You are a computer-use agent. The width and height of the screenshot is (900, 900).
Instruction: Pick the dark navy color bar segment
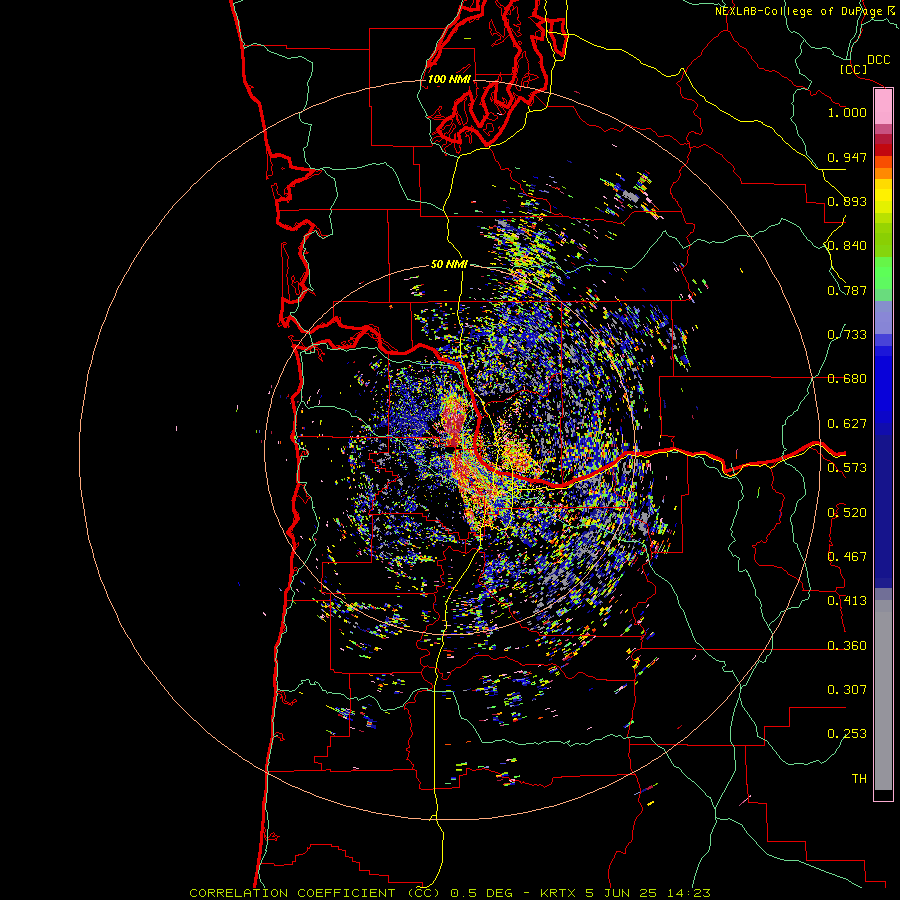[x=883, y=511]
